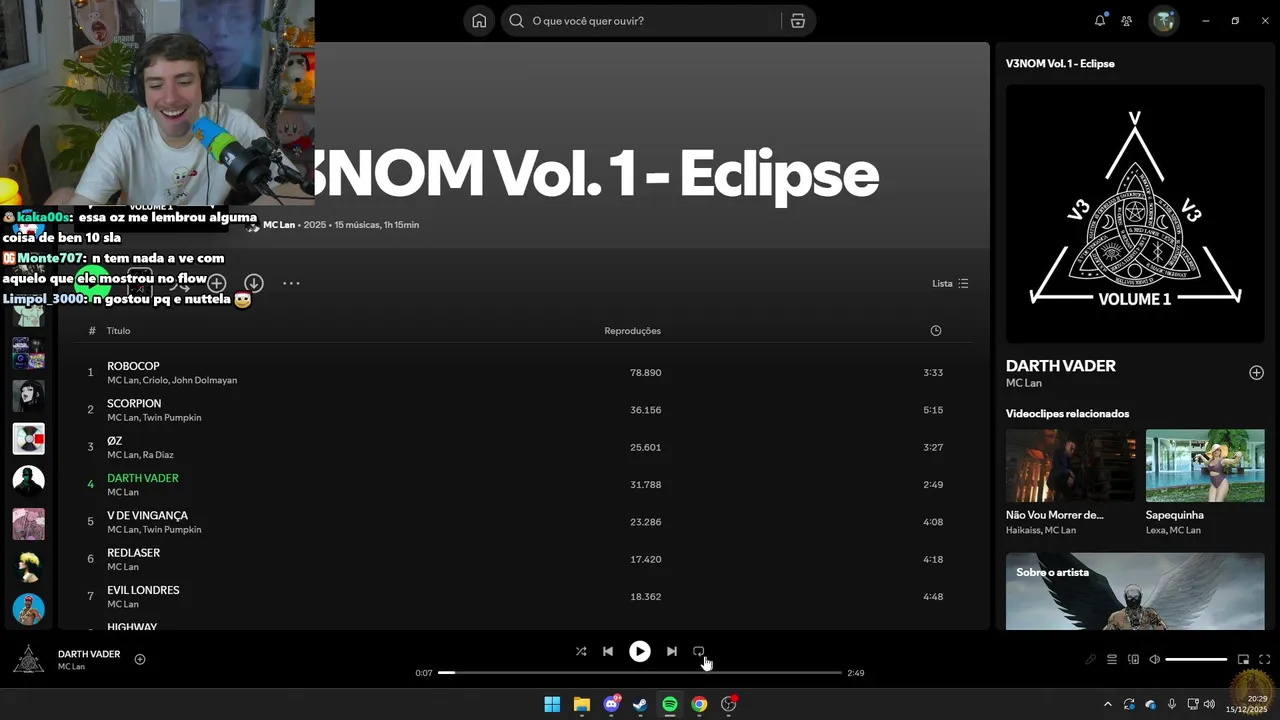Select the V DE VINGANÇA track
The height and width of the screenshot is (720, 1280).
pos(147,516)
